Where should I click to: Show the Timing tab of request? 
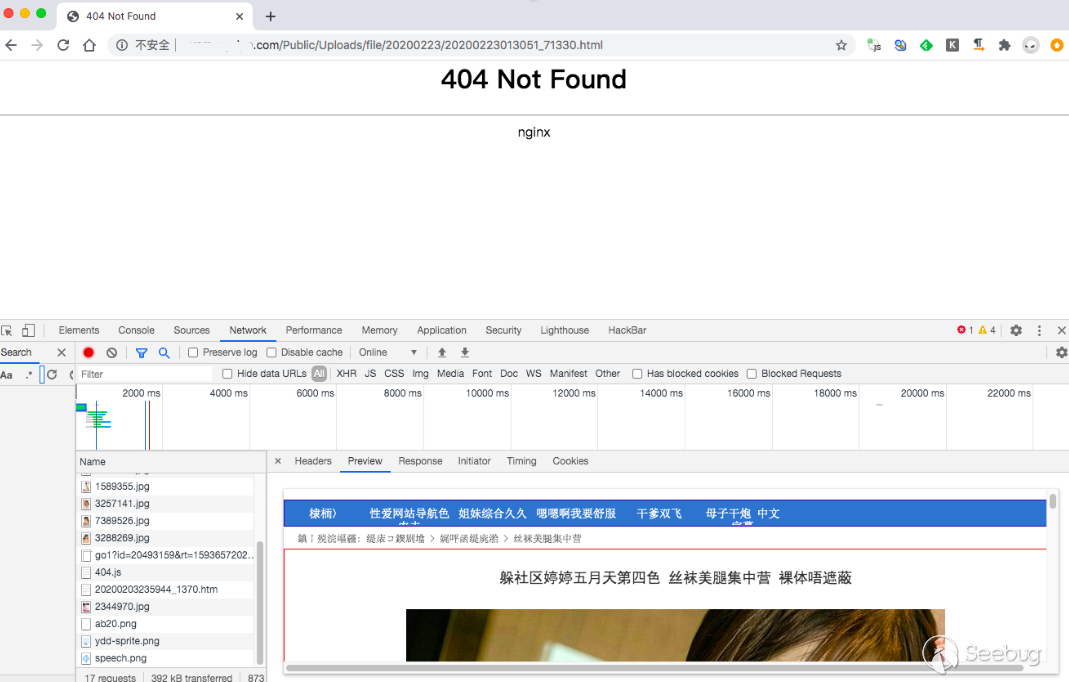coord(522,461)
